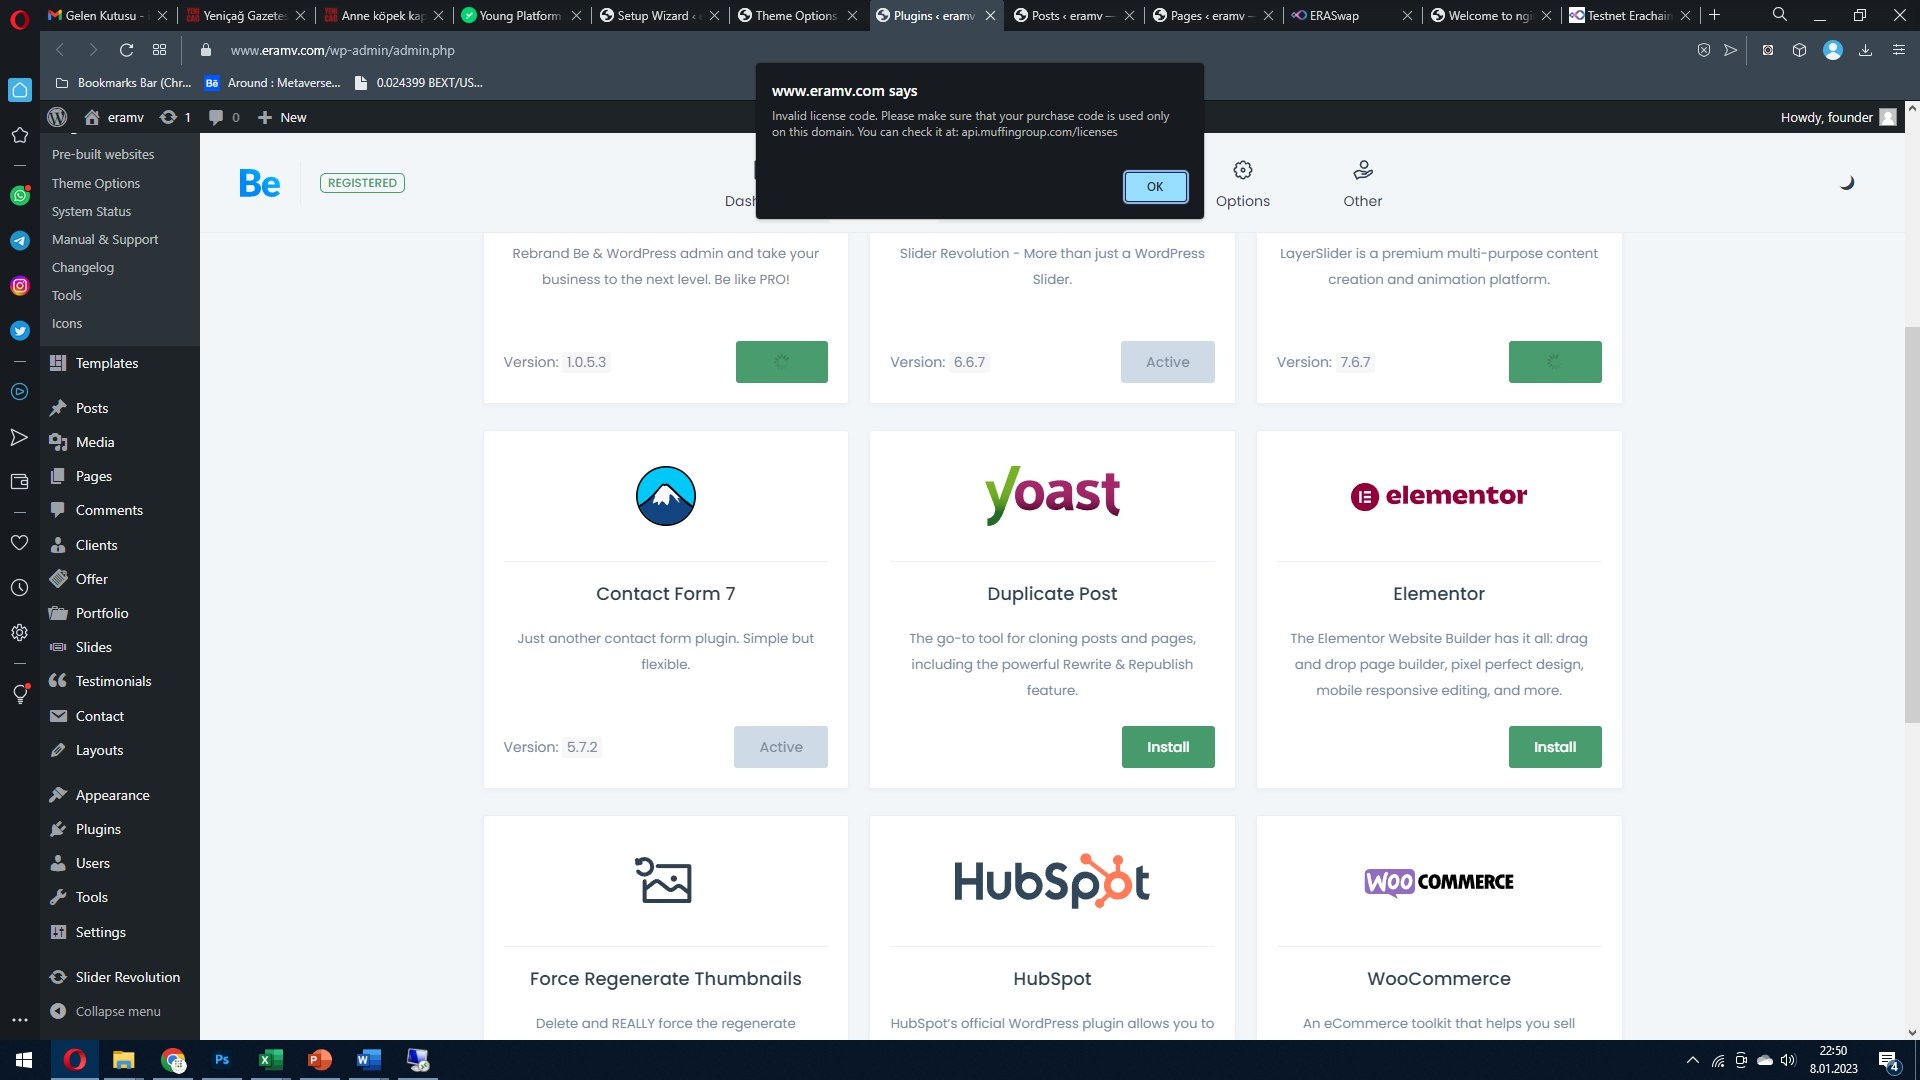Toggle dark mode moon icon
Image resolution: width=1920 pixels, height=1080 pixels.
click(x=1847, y=183)
